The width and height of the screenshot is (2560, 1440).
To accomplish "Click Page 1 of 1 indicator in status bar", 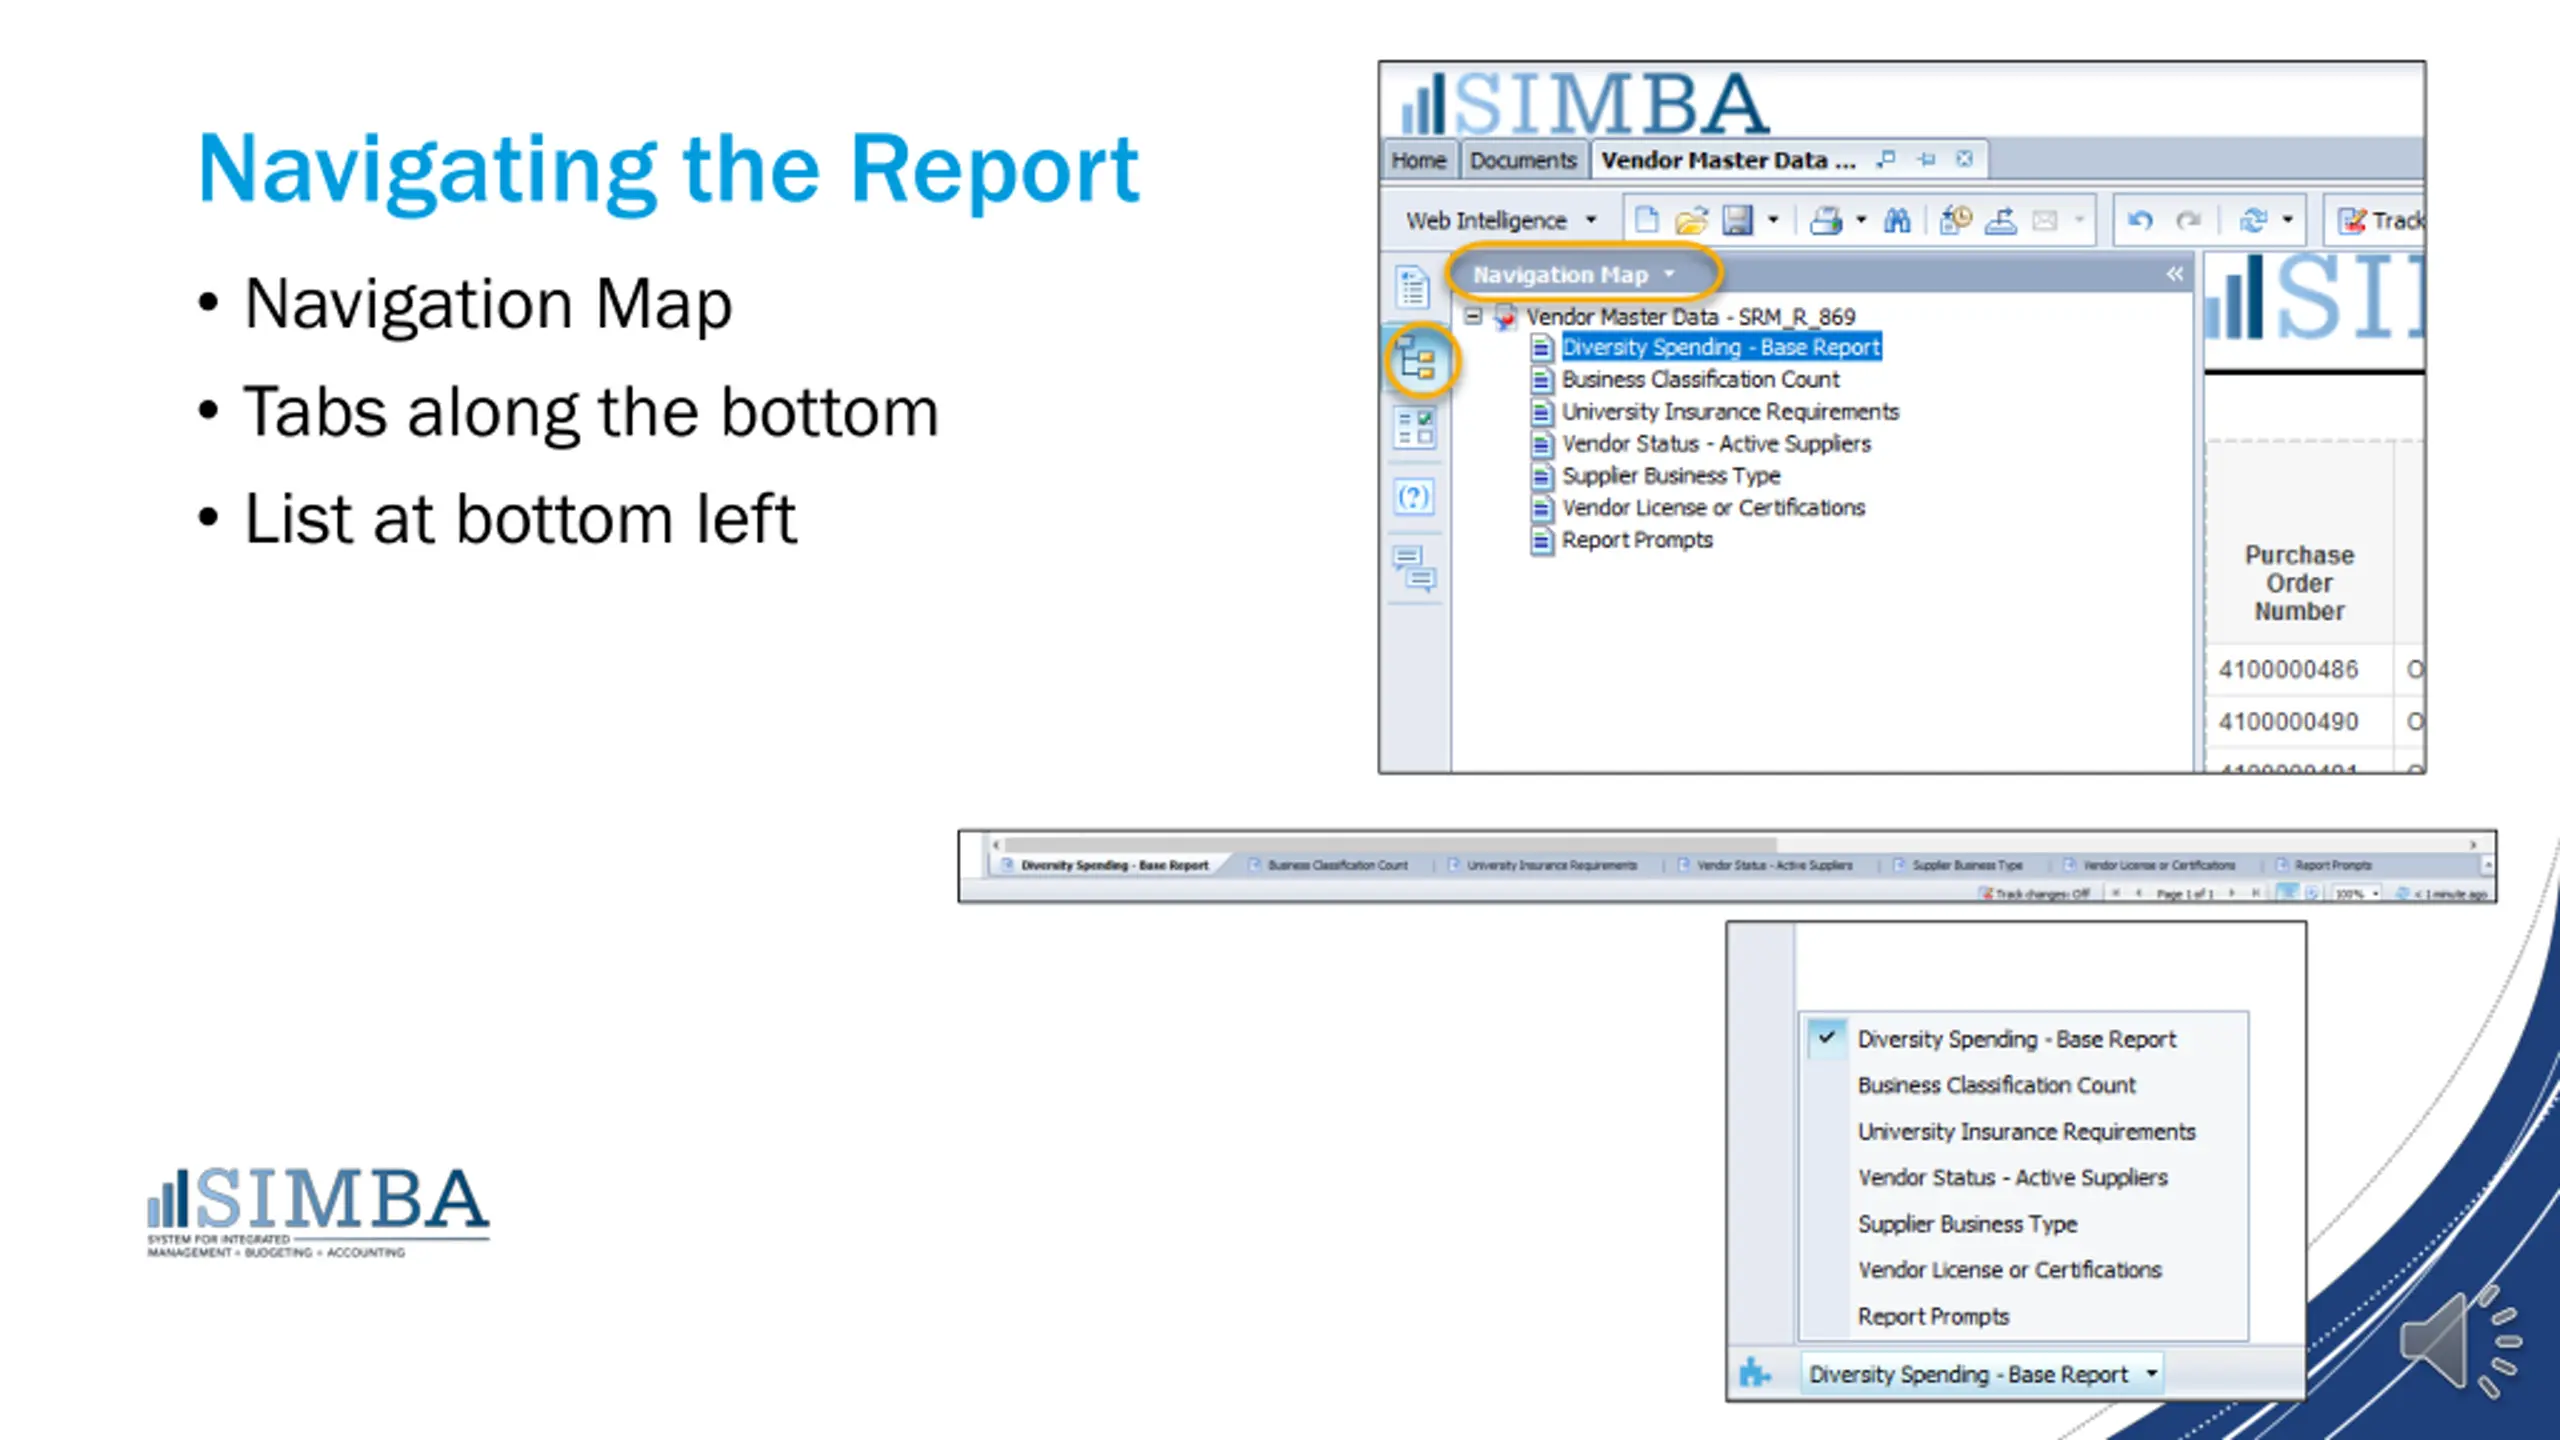I will [2185, 894].
